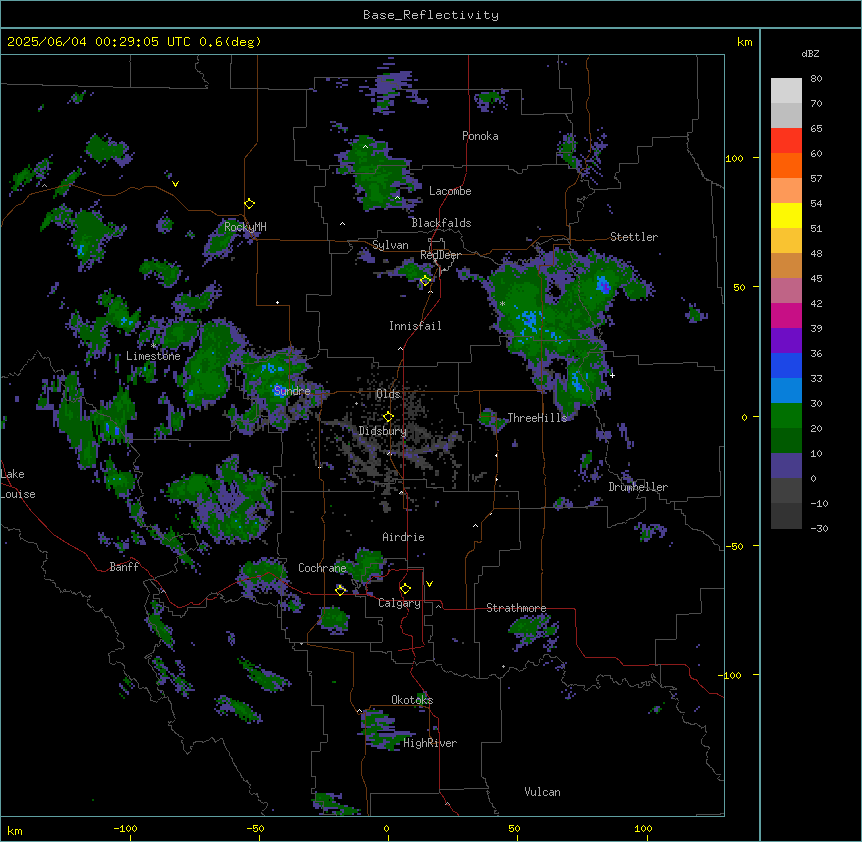Select the red 60-65 dBZ legend swatch
The height and width of the screenshot is (842, 862).
[x=786, y=140]
